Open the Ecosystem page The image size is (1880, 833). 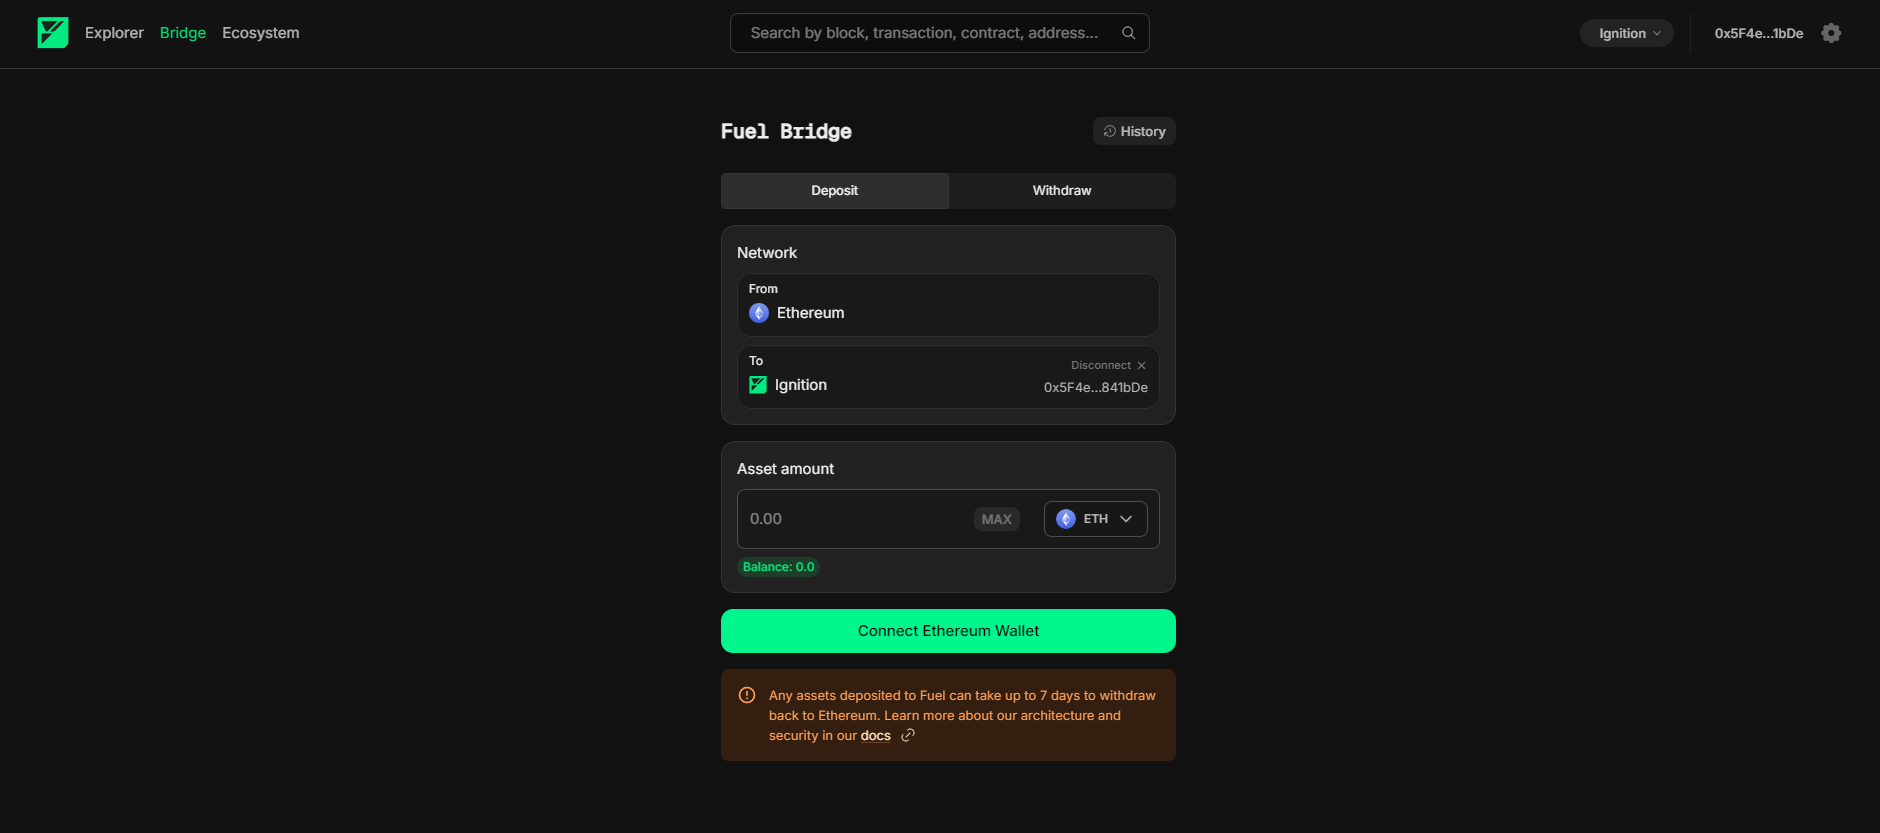click(260, 33)
